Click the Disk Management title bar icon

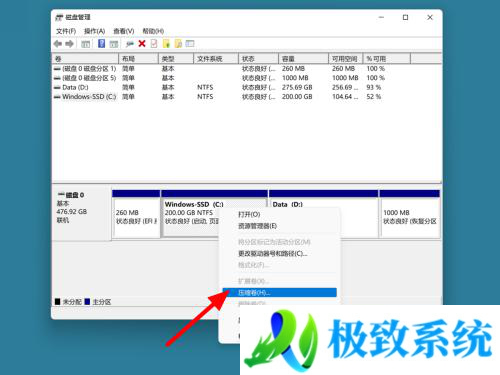59,17
